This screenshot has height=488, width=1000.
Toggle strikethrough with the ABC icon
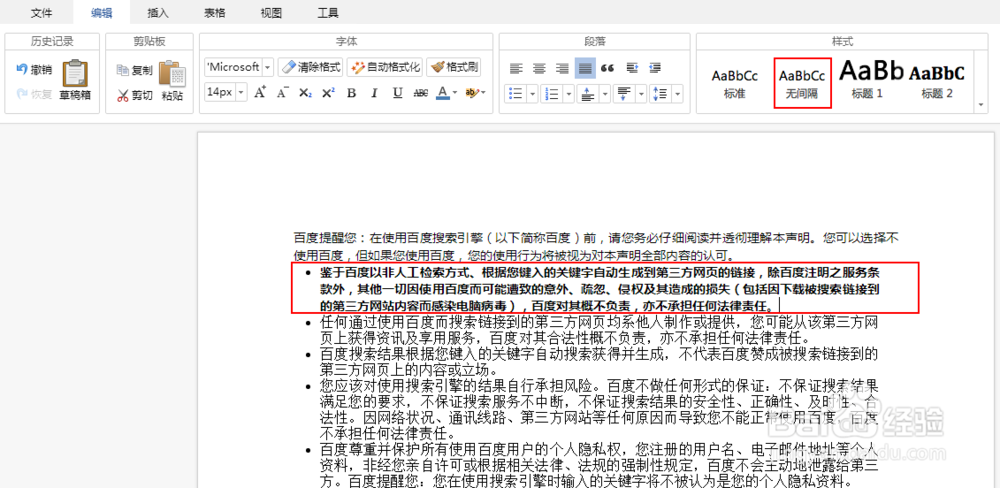pos(420,92)
